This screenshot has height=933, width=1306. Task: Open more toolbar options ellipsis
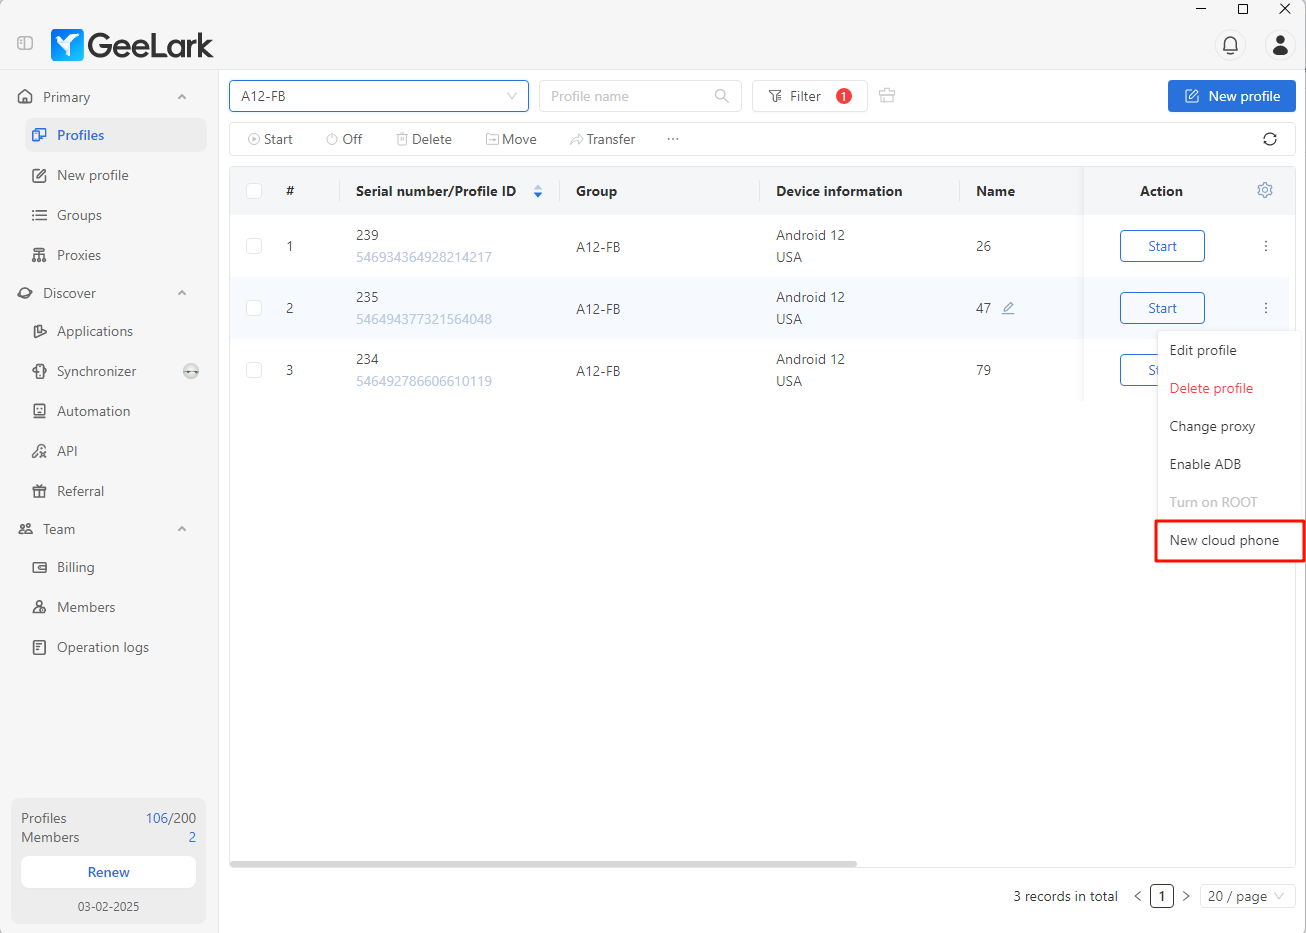[x=673, y=139]
